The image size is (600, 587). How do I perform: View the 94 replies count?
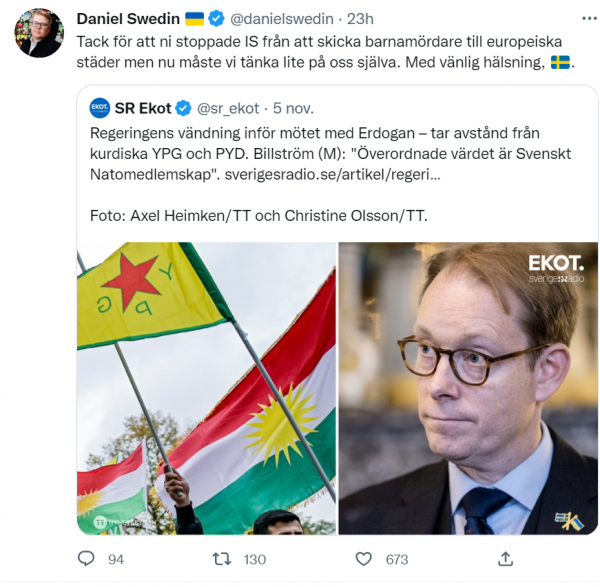click(116, 559)
